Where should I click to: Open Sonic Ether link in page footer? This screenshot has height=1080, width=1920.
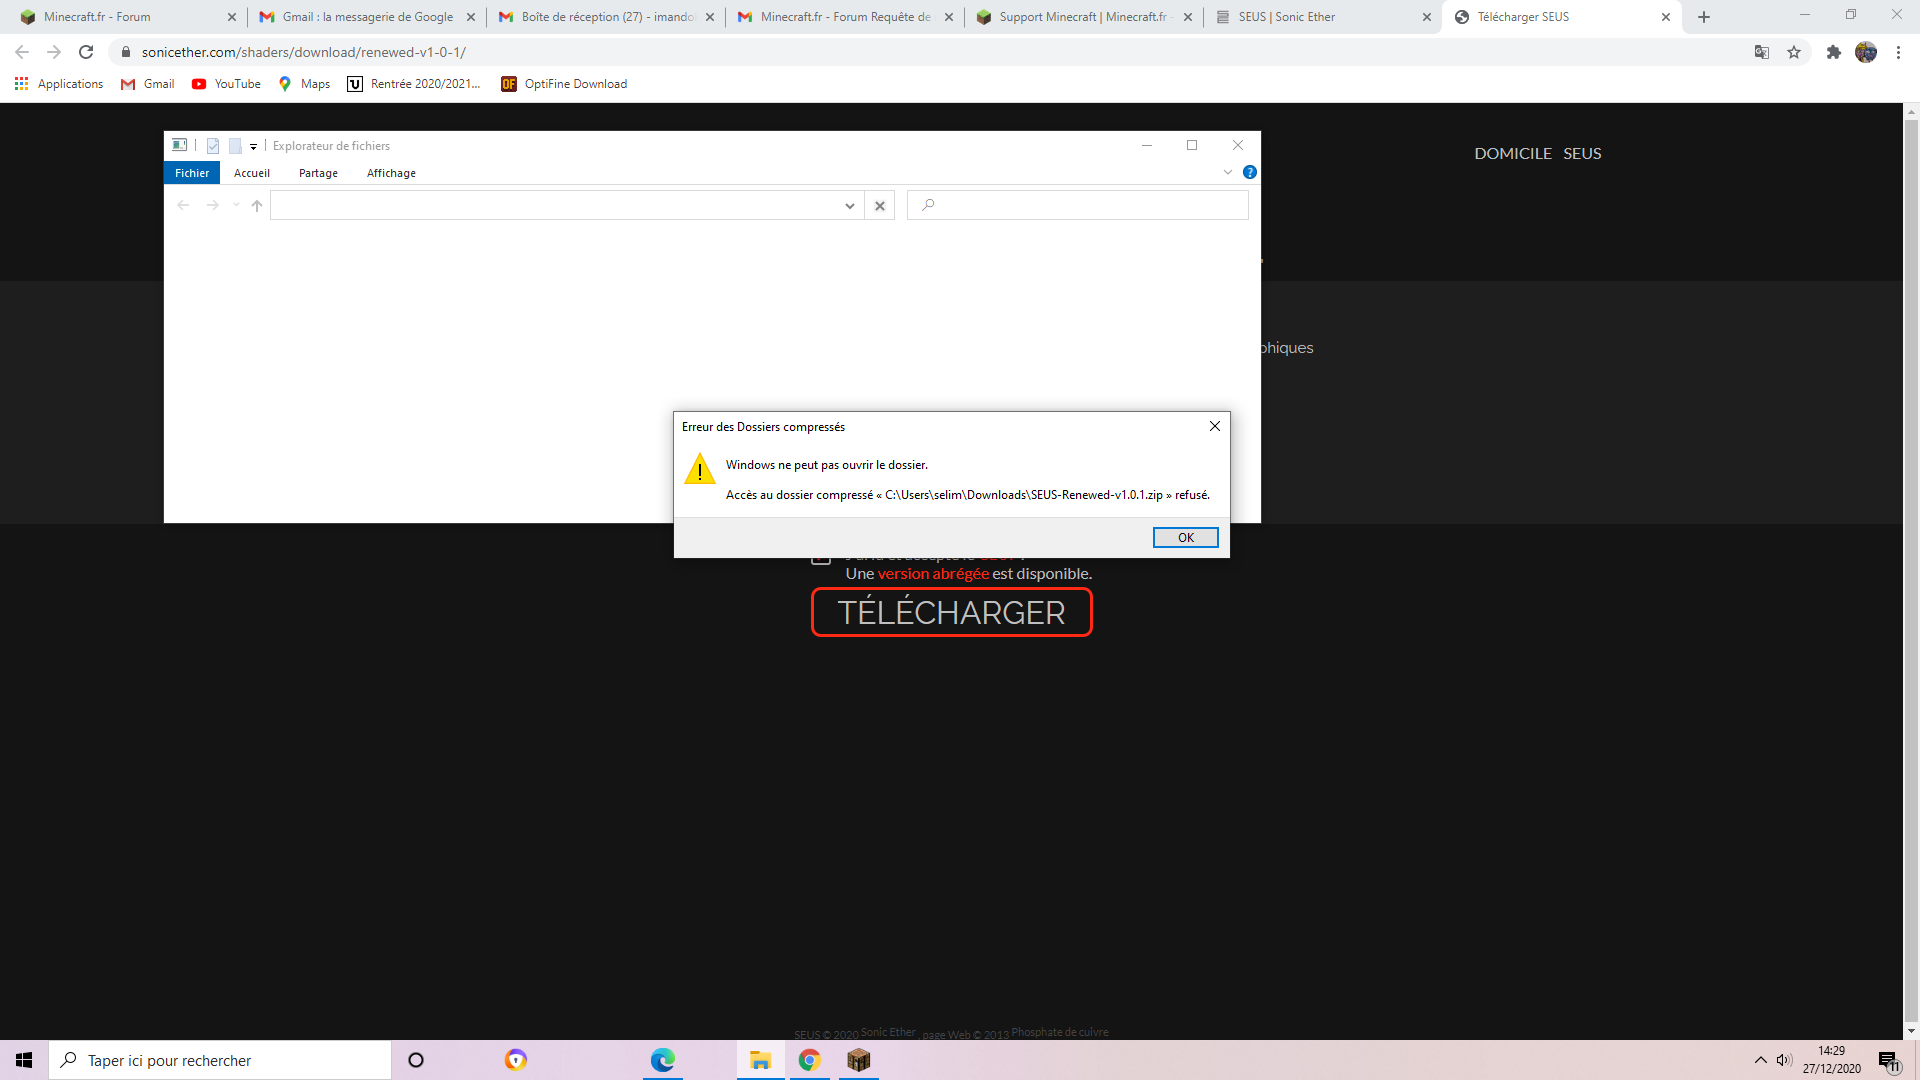click(888, 1032)
